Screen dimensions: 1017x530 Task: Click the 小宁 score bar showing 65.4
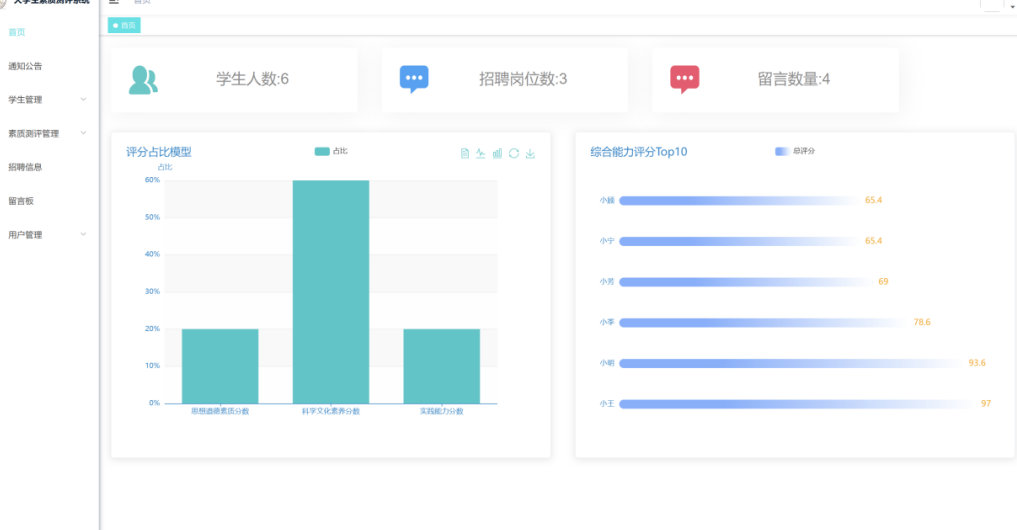[740, 241]
